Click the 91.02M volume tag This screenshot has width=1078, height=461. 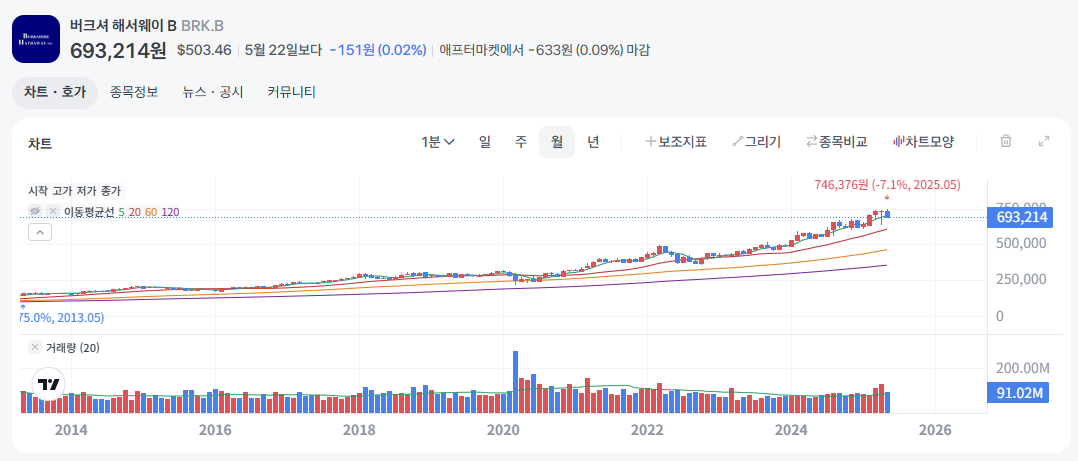1019,394
